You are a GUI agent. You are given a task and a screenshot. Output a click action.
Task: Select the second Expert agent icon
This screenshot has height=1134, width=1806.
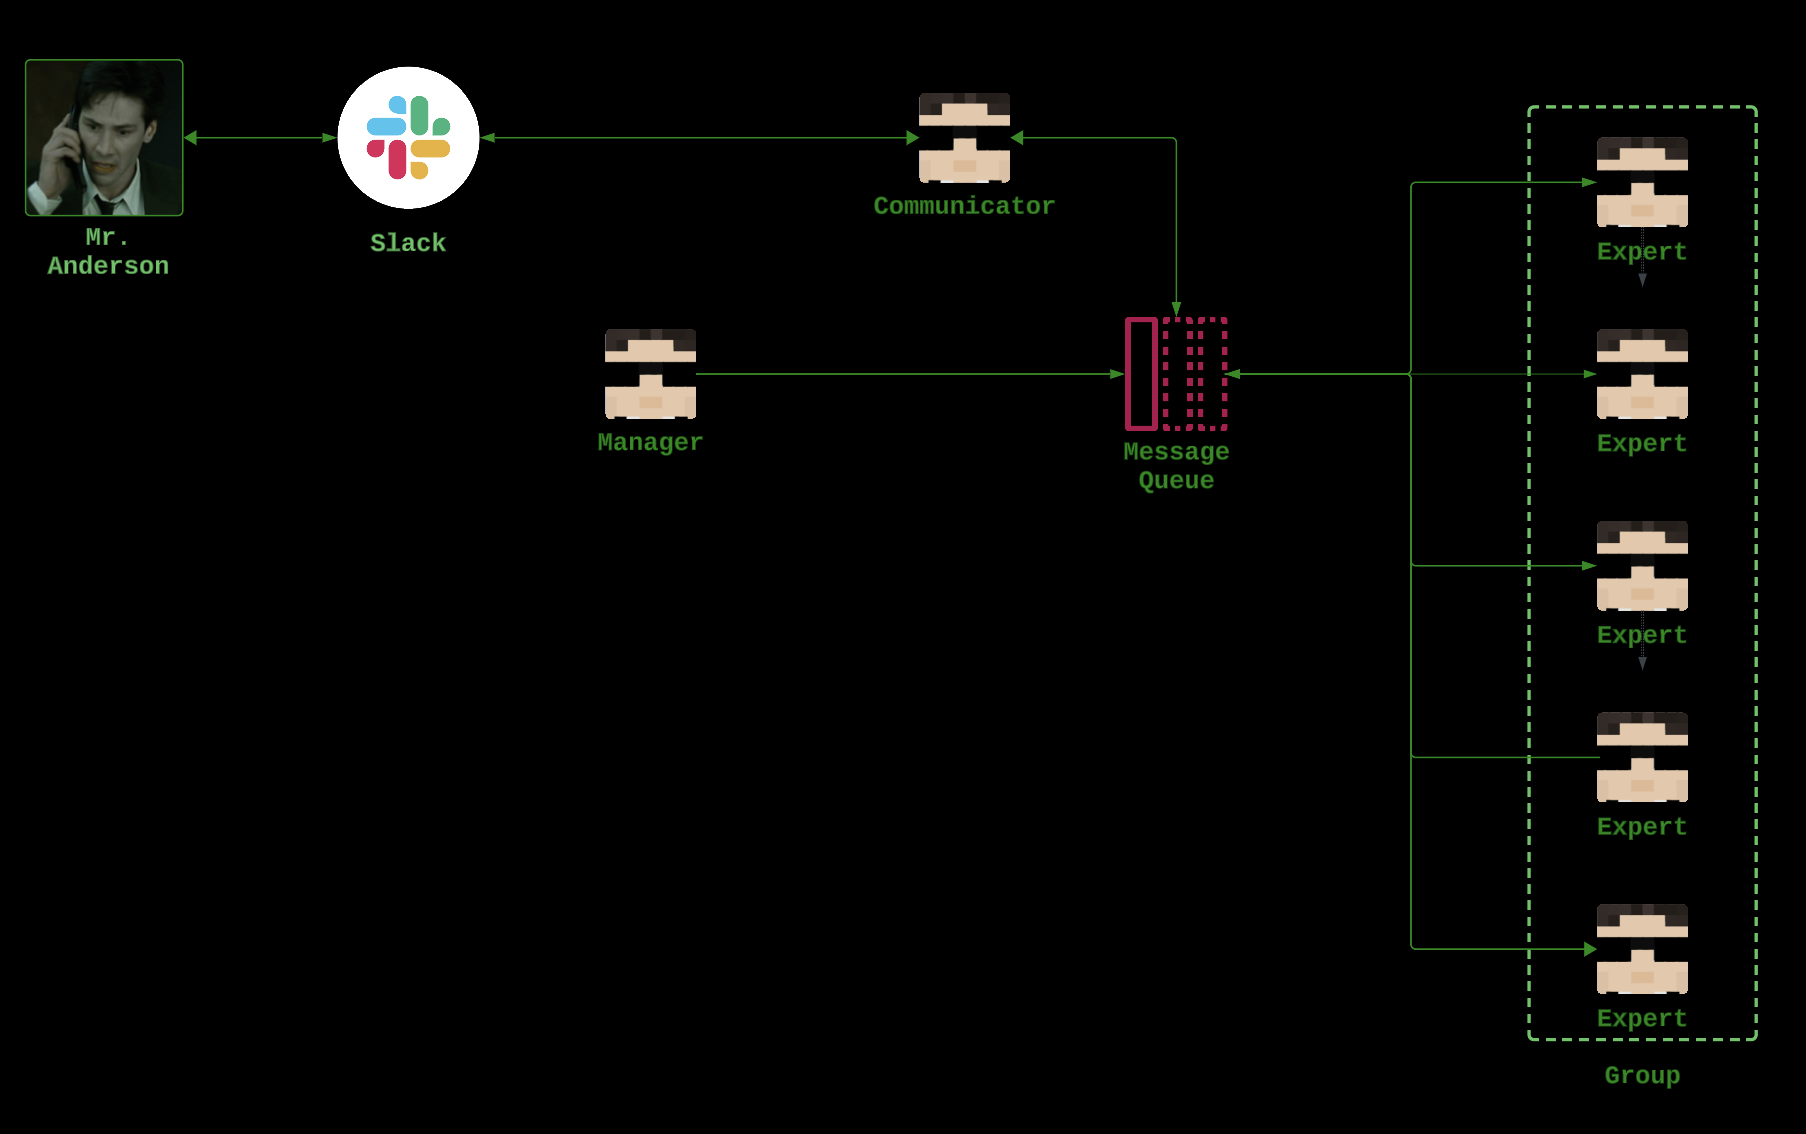pos(1642,374)
